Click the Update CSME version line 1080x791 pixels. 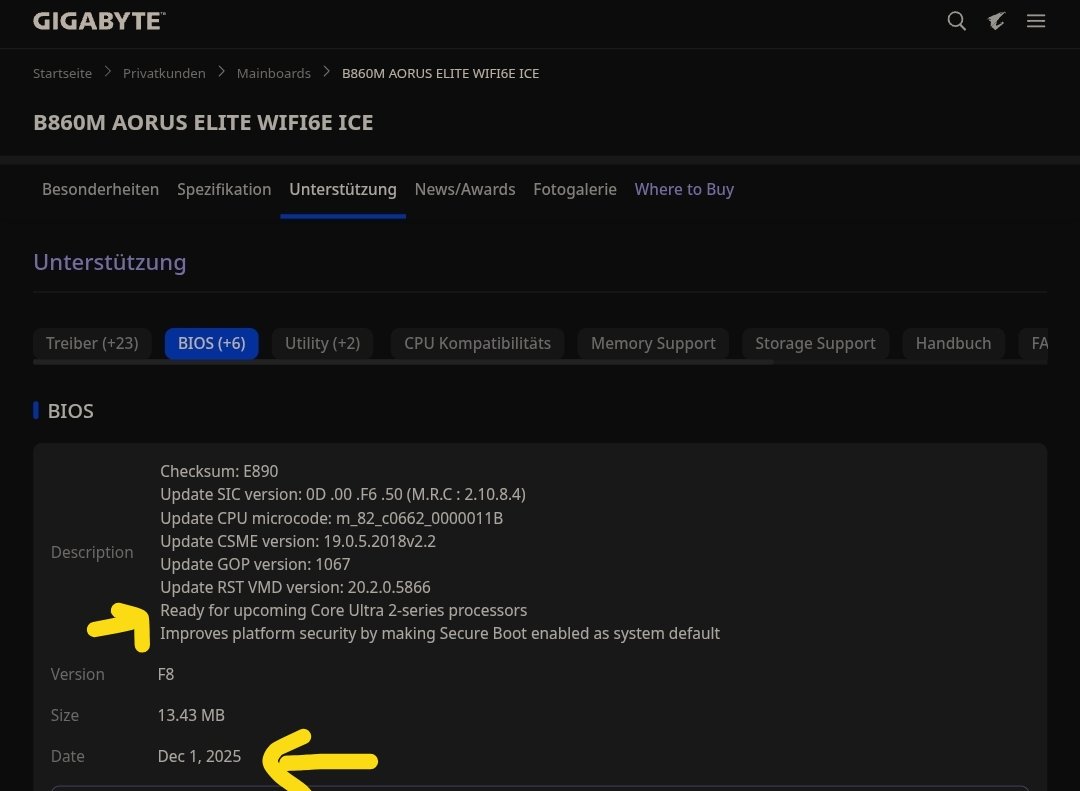298,541
